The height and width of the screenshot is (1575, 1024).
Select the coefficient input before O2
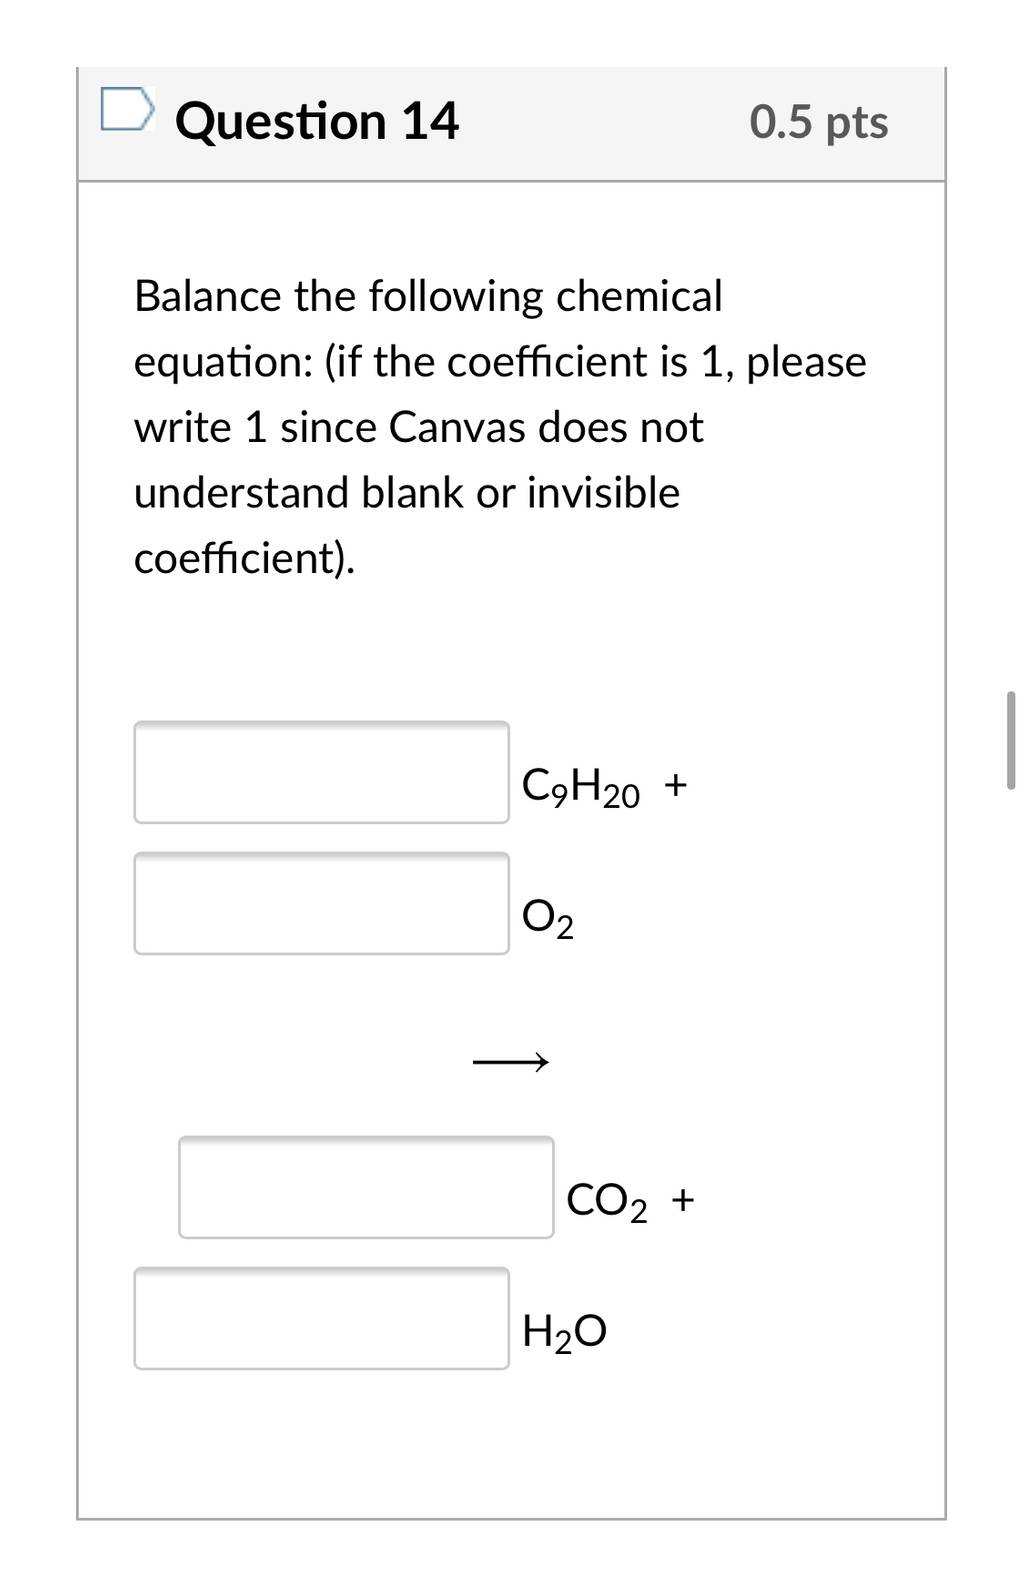[322, 903]
